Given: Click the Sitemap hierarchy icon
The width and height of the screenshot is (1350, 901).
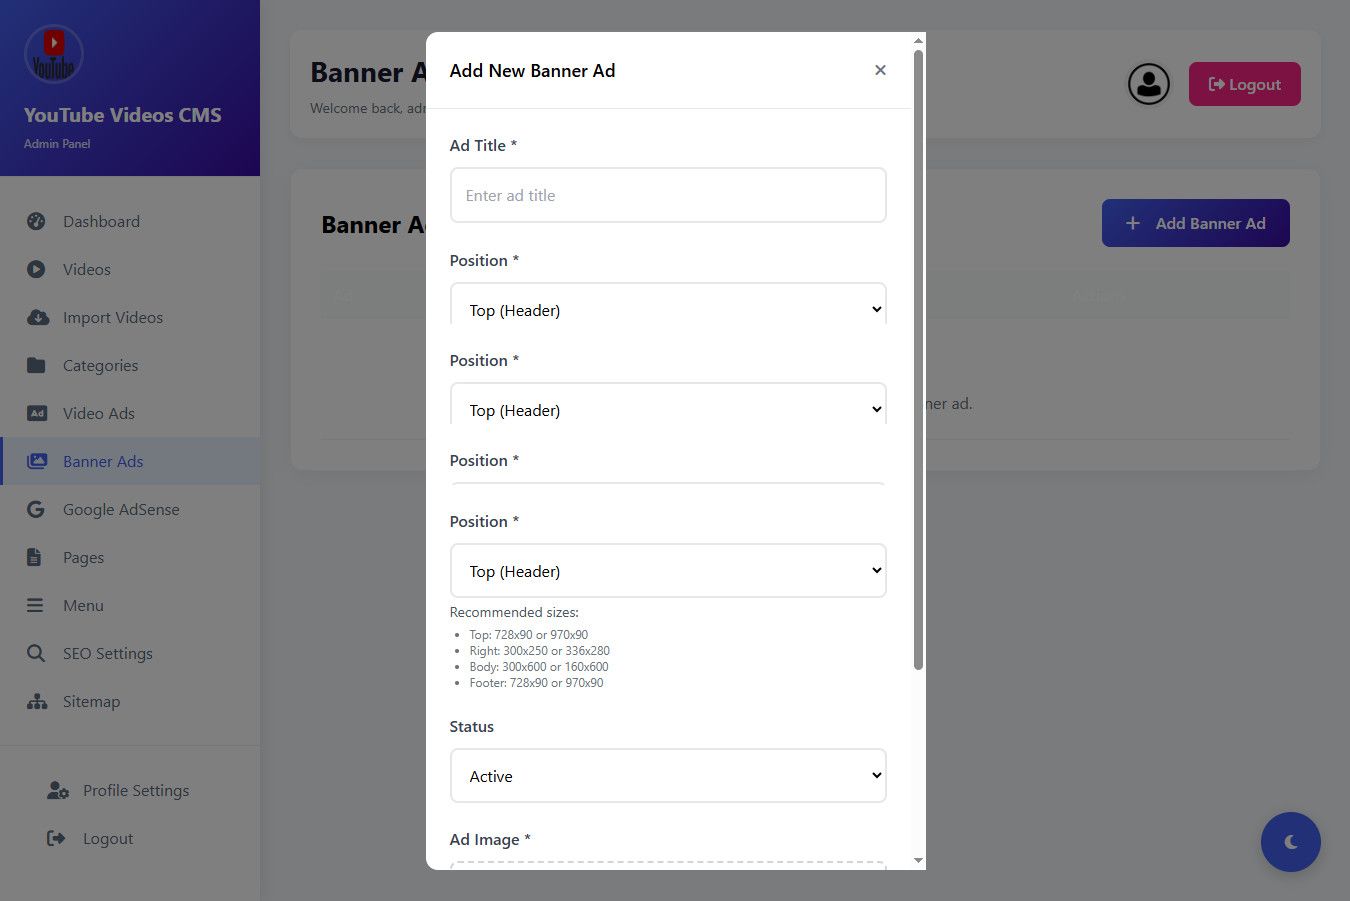Looking at the screenshot, I should pos(37,702).
